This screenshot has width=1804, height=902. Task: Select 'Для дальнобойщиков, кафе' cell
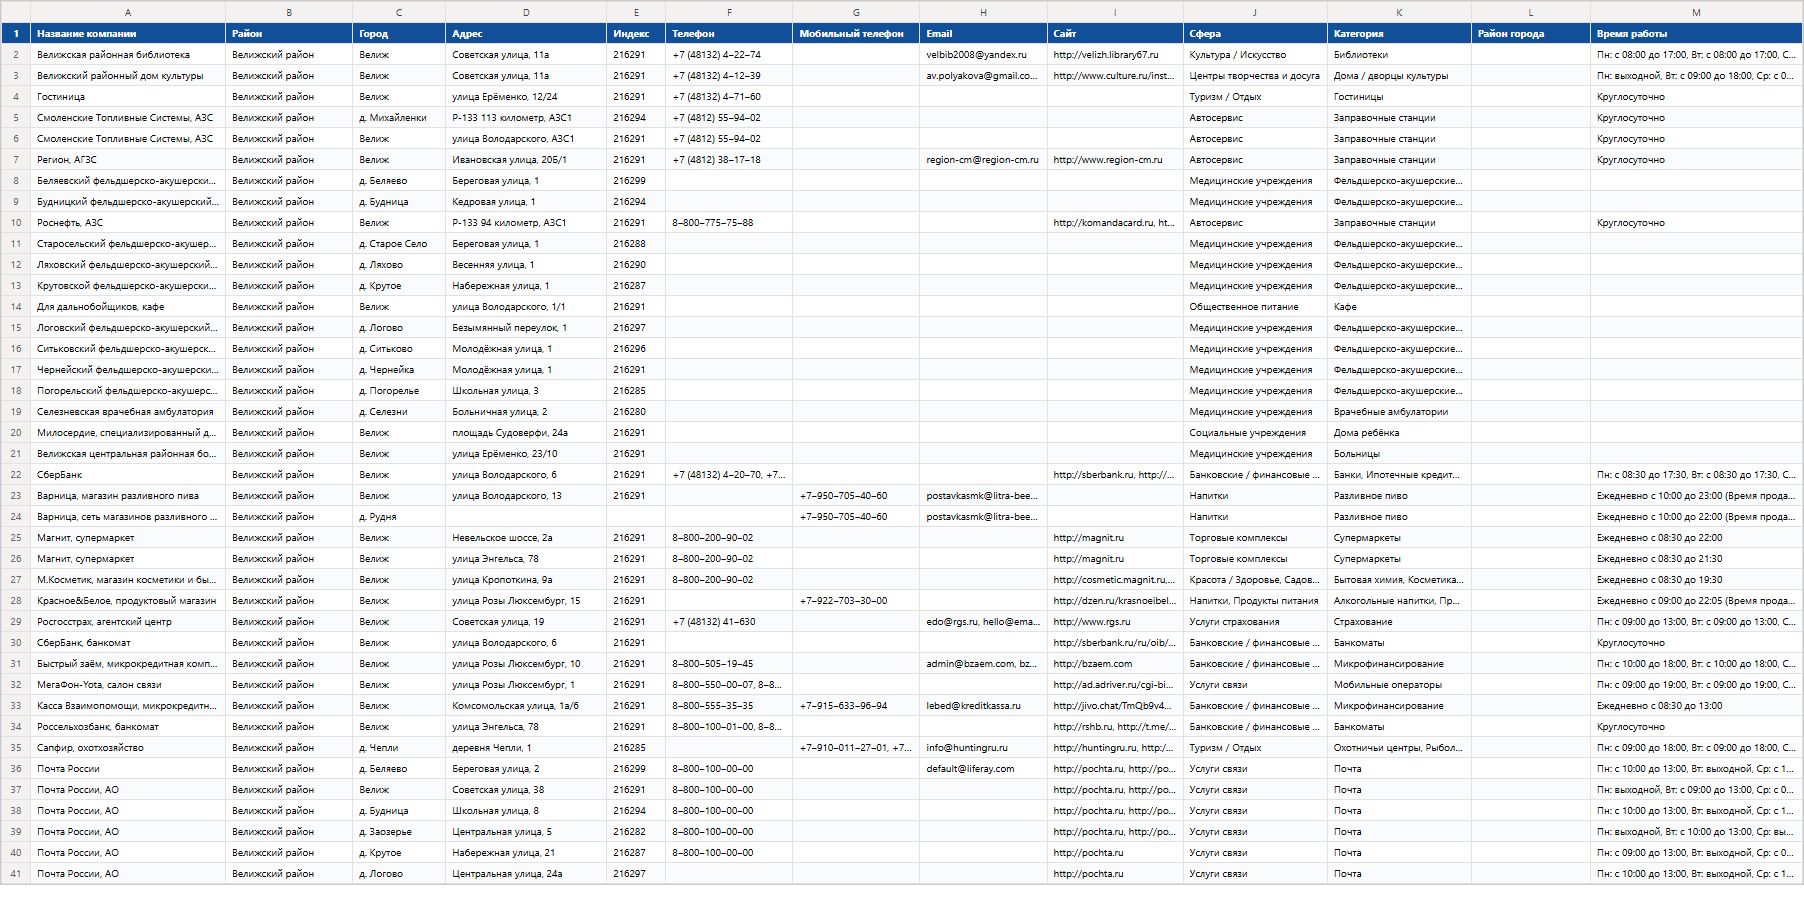click(128, 307)
